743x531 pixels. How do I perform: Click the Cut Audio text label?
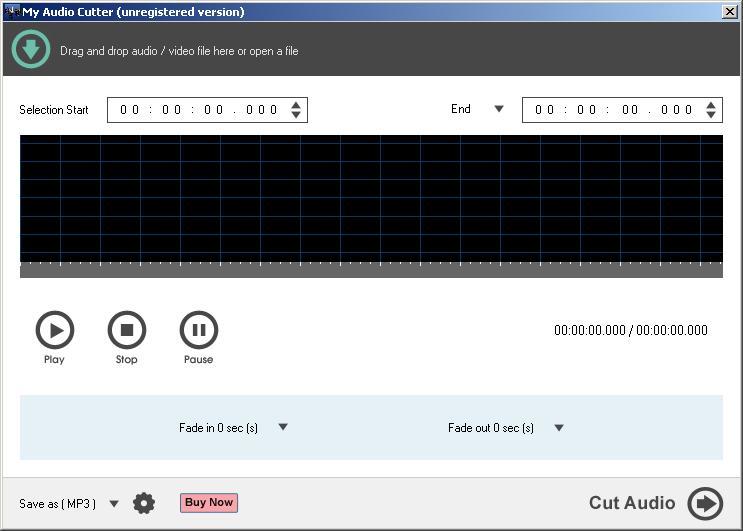pyautogui.click(x=632, y=503)
